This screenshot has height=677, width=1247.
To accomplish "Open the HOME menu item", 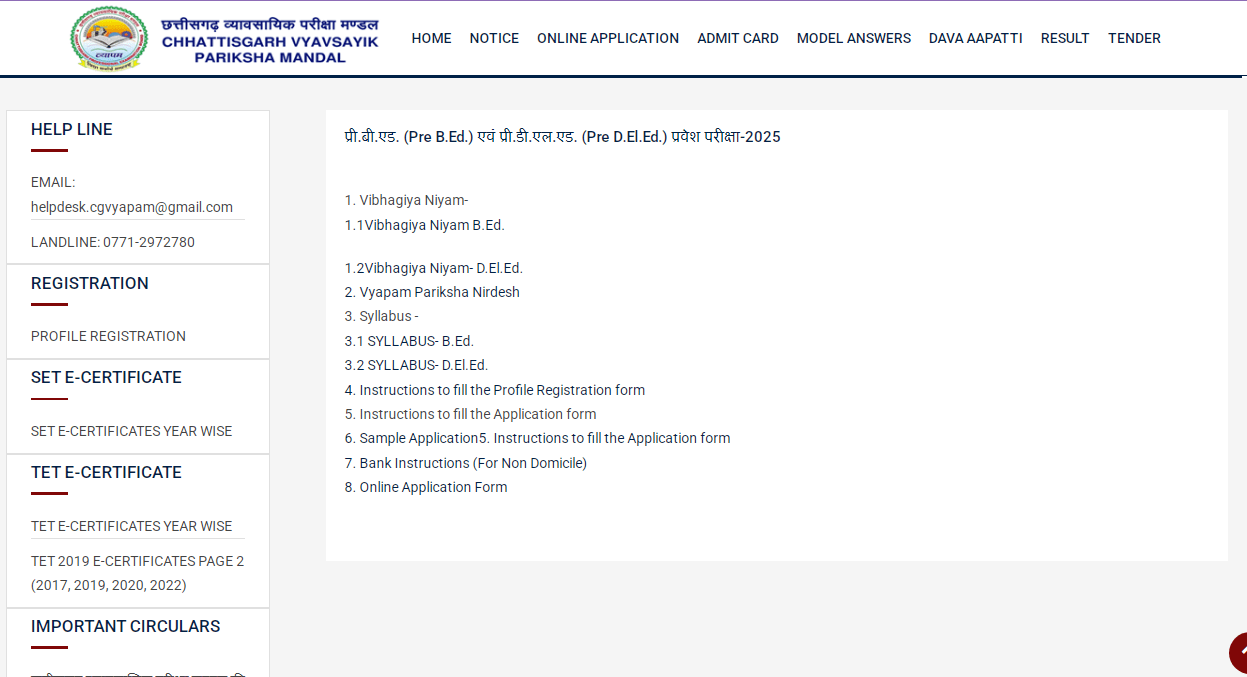I will 431,38.
